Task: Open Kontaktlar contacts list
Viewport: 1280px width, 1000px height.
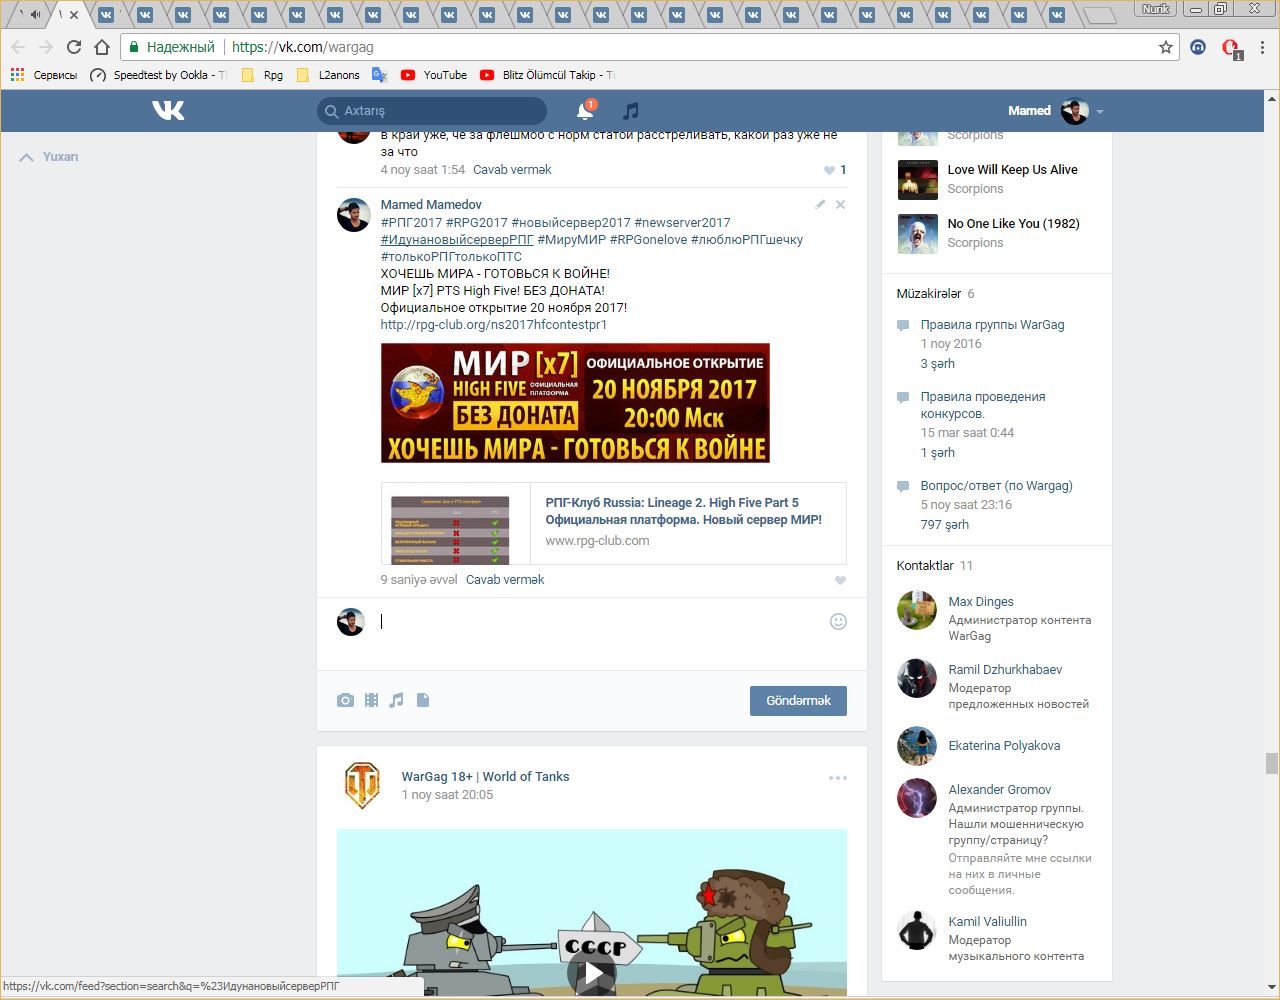Action: (x=925, y=566)
